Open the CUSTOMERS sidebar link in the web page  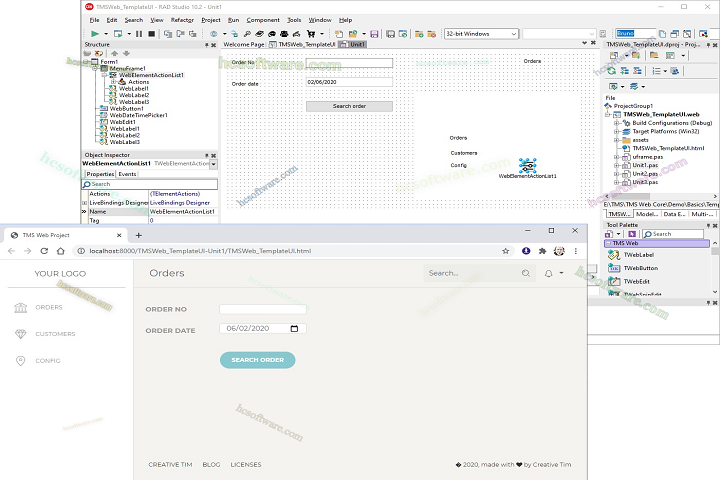coord(55,334)
